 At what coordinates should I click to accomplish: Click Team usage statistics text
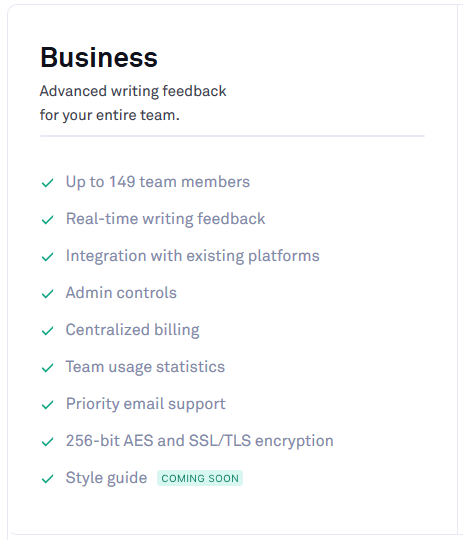pos(145,367)
